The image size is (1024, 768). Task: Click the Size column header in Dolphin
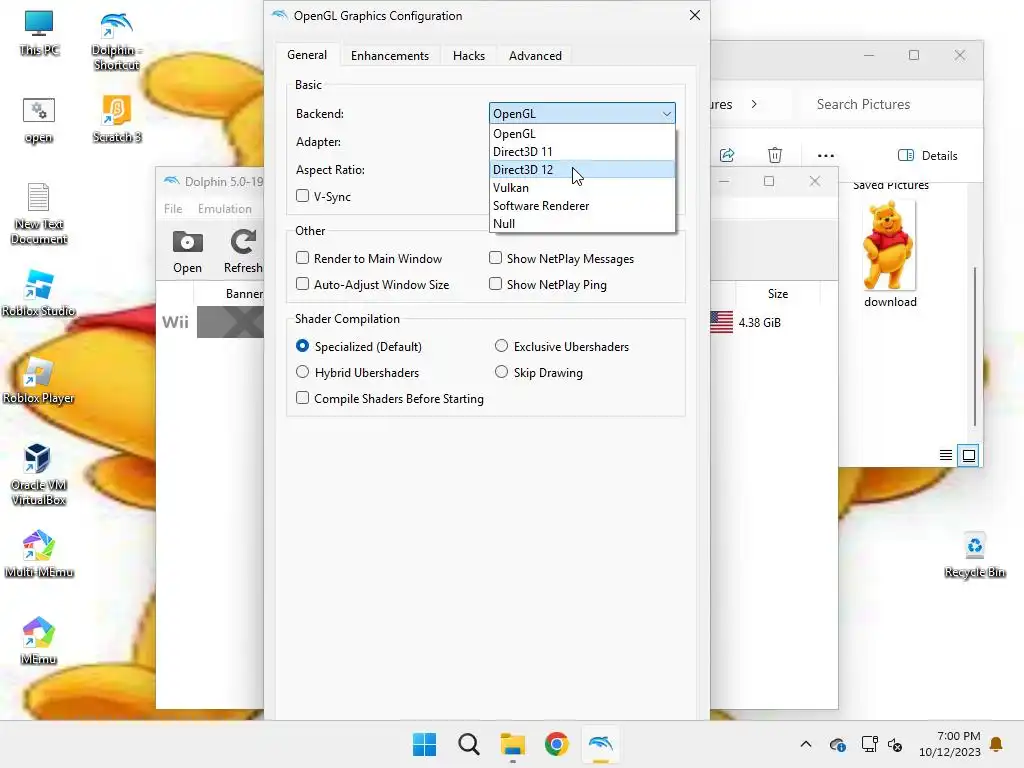point(778,293)
